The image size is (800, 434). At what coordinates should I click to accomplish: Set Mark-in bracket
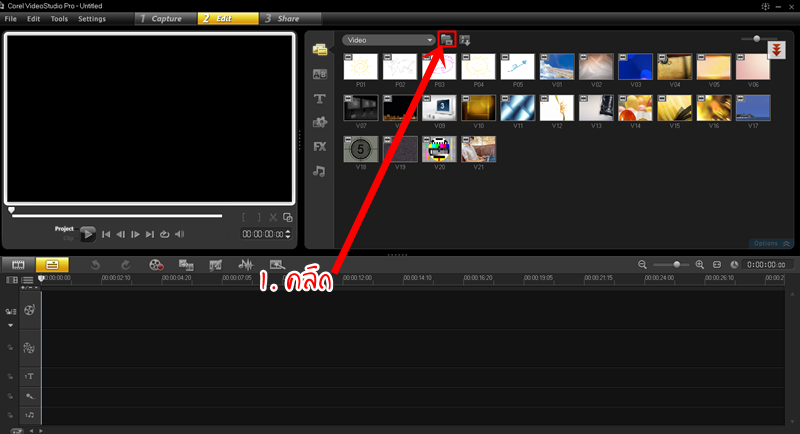tap(244, 217)
